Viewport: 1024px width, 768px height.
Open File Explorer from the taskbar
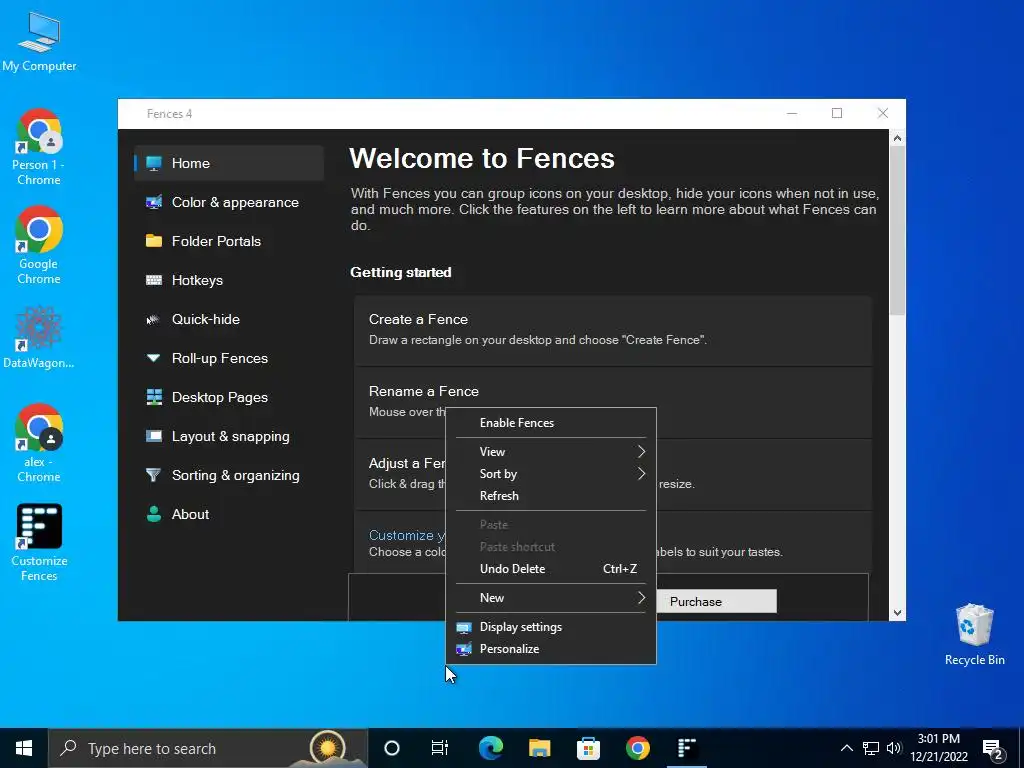539,748
